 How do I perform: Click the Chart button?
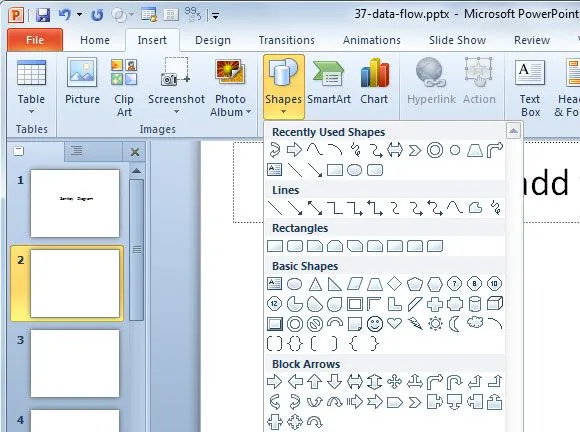pos(374,82)
